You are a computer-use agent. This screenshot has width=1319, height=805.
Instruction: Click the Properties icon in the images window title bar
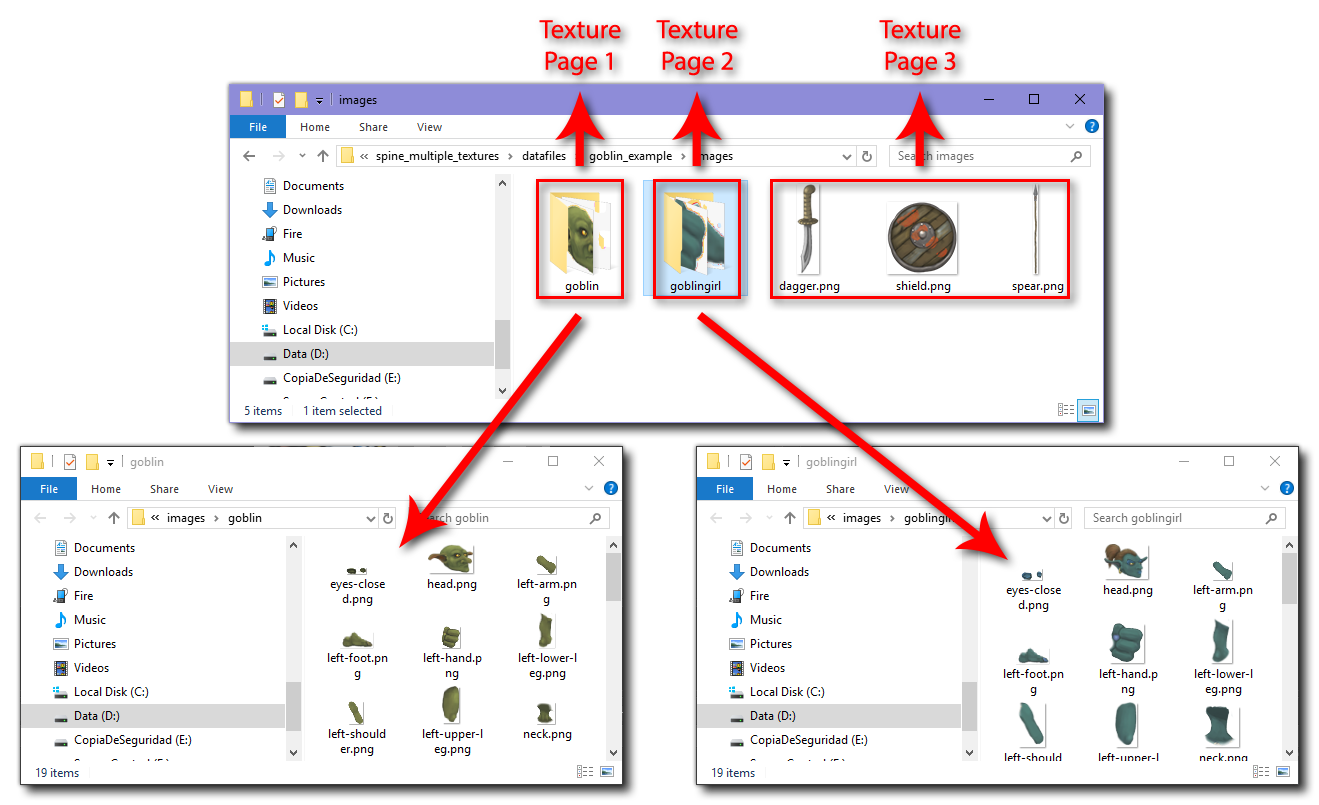coord(279,100)
